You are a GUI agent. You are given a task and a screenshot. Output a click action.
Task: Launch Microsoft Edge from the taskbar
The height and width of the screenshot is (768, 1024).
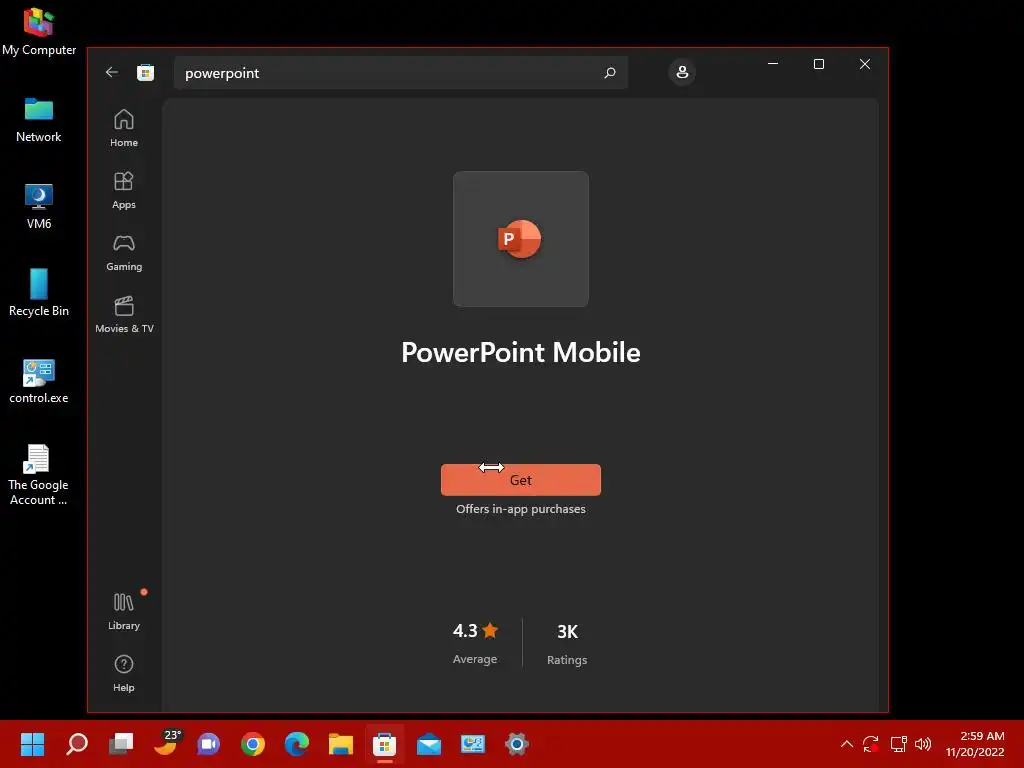point(296,744)
